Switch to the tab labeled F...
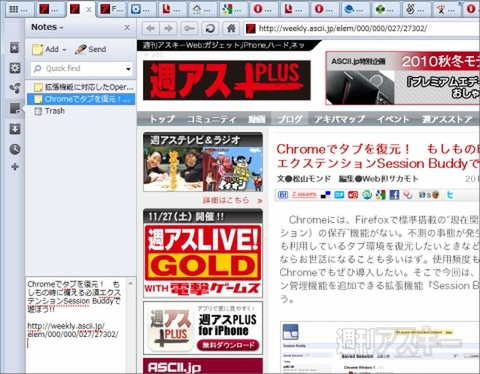The image size is (480, 374). pos(112,9)
